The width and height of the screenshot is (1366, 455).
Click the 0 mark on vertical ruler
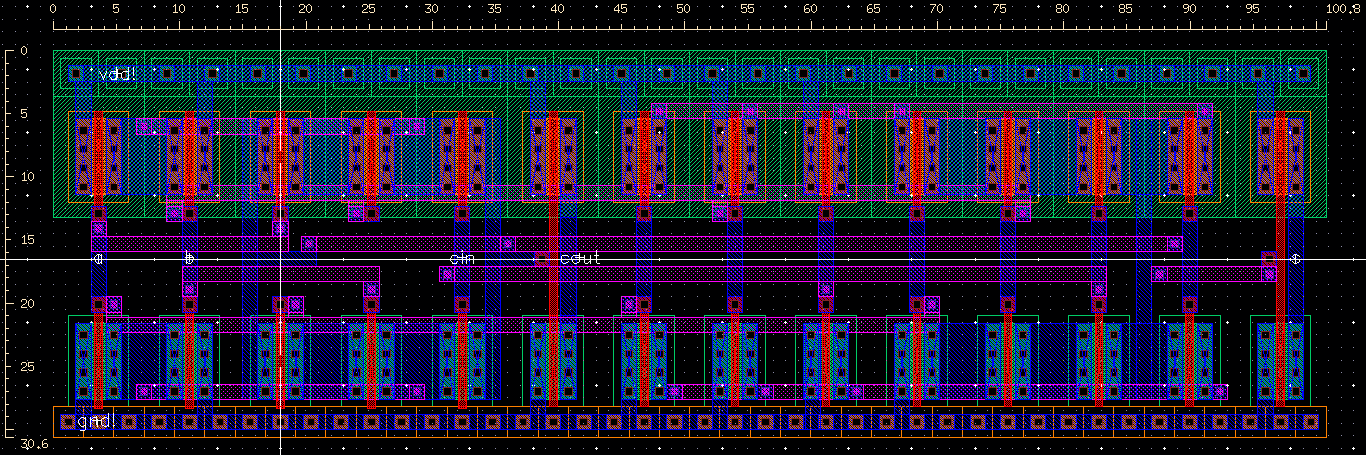pos(24,50)
